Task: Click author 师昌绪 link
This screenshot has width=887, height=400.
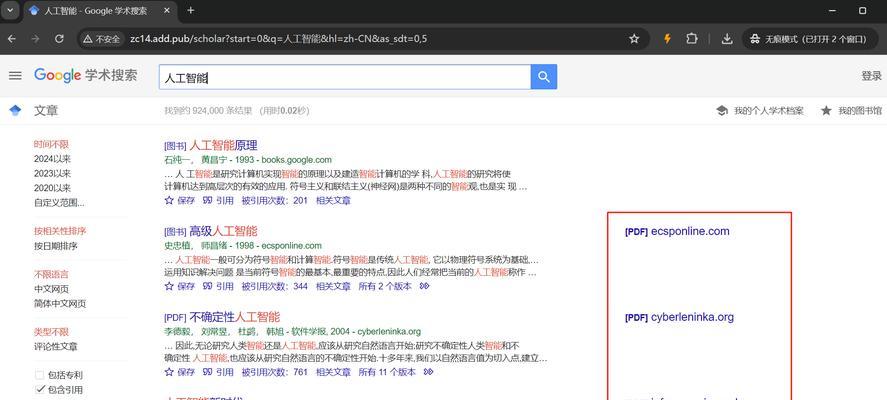Action: (214, 246)
